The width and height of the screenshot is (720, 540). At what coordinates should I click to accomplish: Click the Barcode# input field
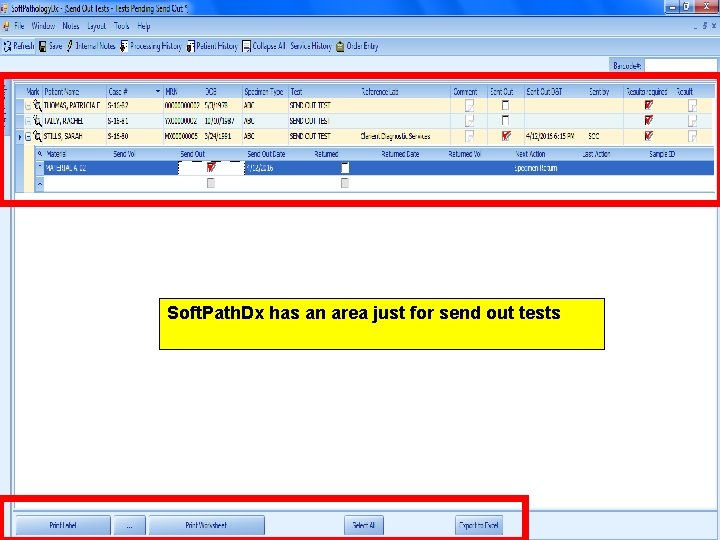[681, 66]
